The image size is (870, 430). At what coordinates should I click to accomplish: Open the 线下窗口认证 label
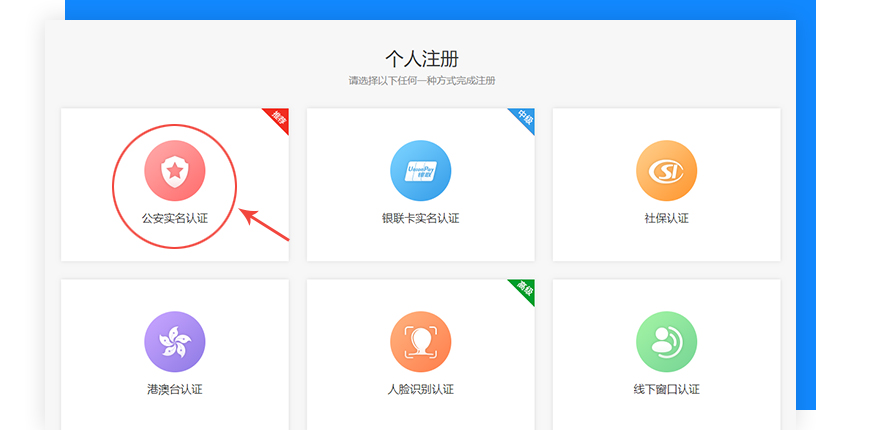666,389
